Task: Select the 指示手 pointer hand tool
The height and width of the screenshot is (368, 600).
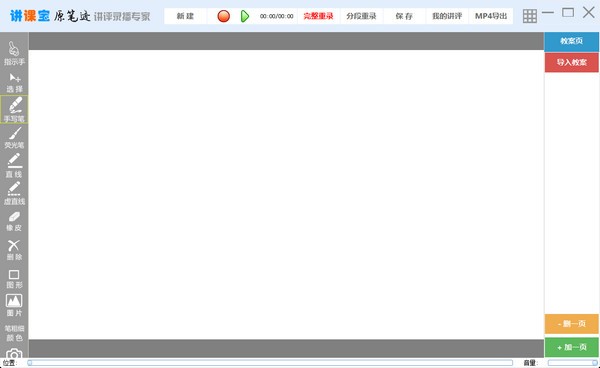Action: 14,53
